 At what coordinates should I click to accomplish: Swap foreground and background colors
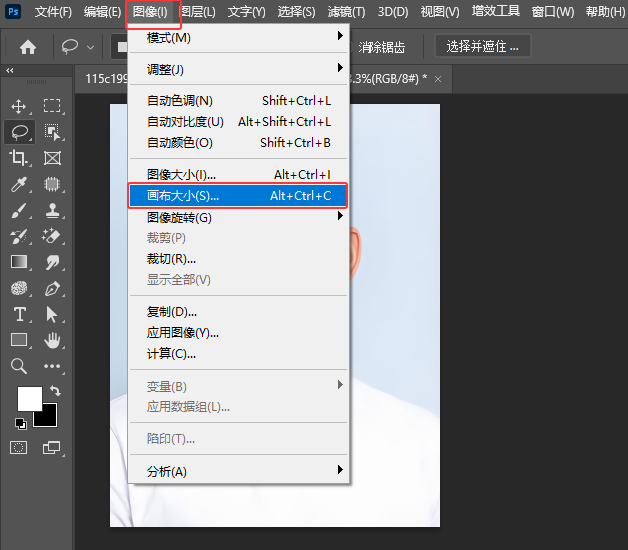(55, 391)
